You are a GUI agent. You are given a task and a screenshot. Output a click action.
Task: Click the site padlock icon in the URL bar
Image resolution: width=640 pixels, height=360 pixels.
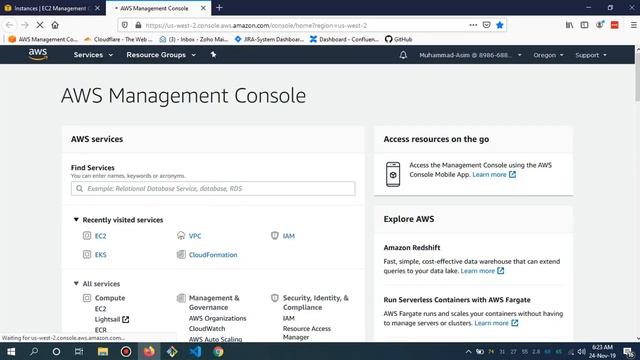pos(138,25)
